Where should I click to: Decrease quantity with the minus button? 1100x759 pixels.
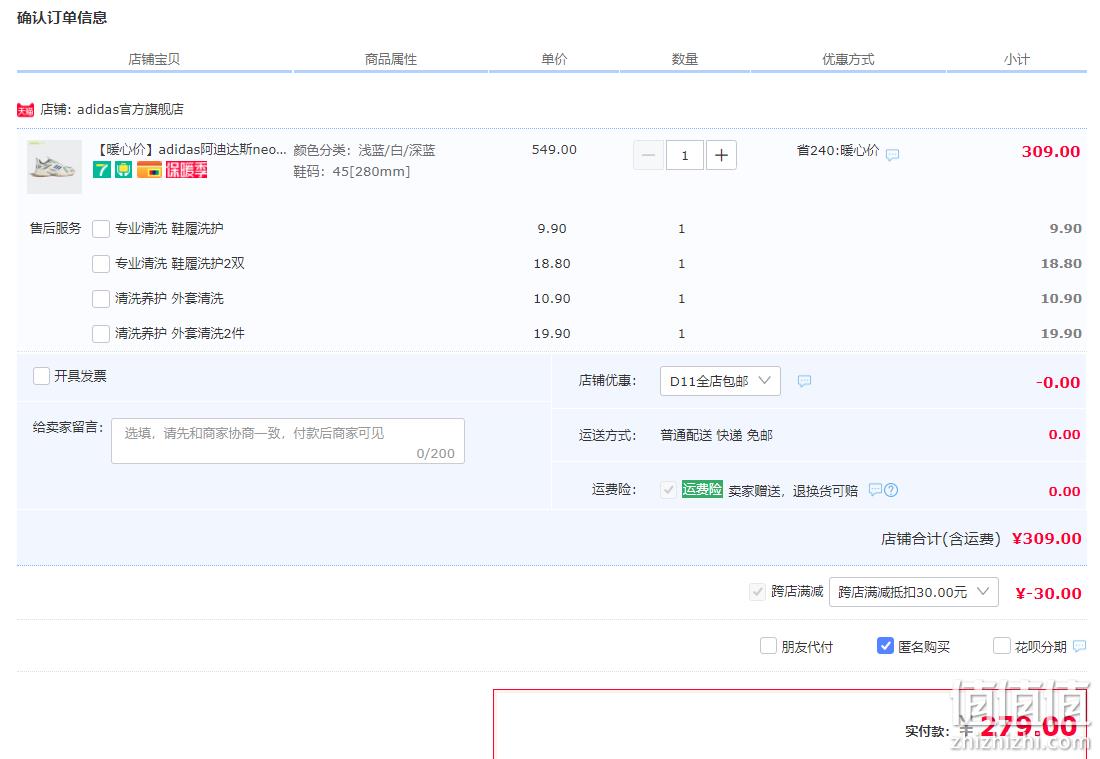point(648,155)
